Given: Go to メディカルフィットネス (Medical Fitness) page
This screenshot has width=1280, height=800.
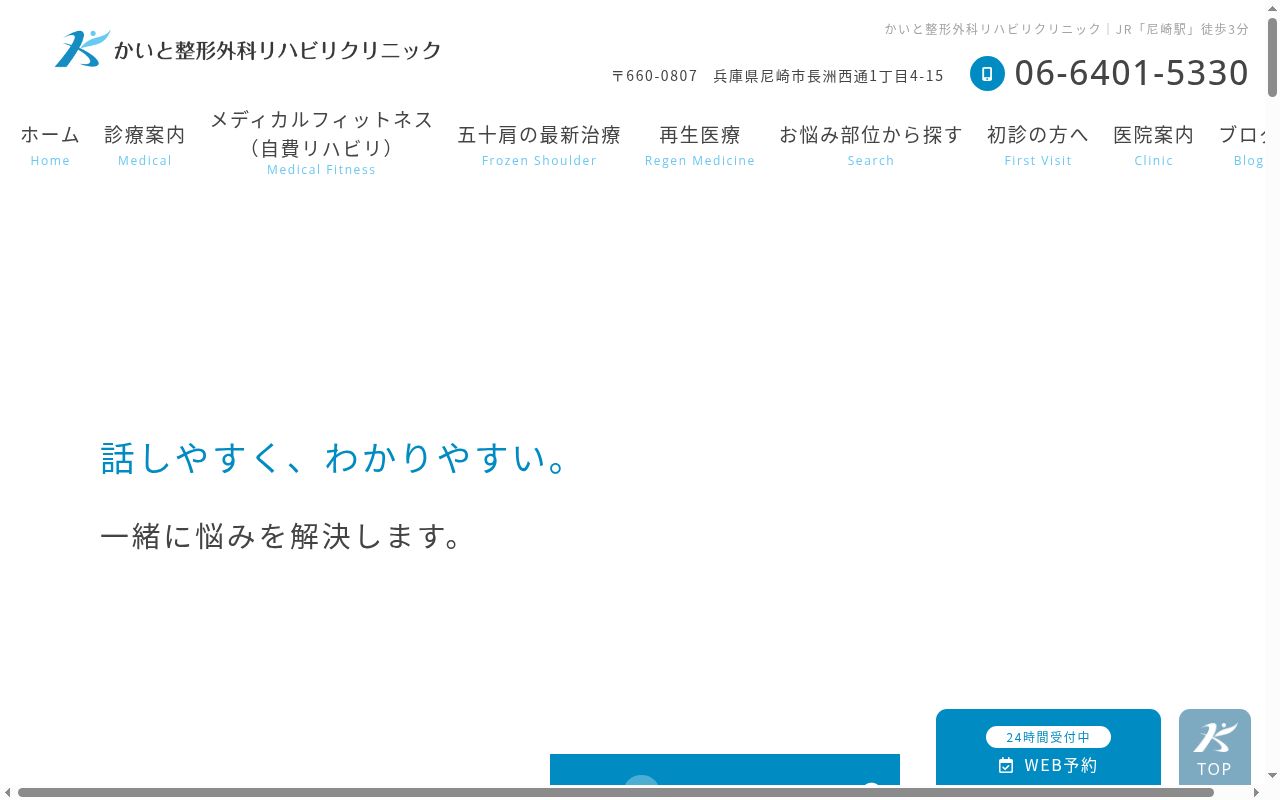Looking at the screenshot, I should tap(322, 142).
